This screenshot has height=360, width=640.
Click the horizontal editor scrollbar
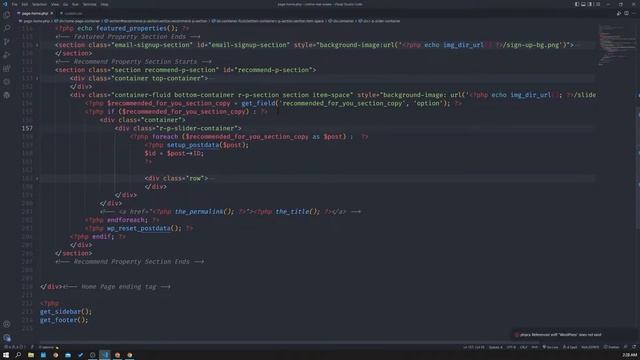(x=290, y=343)
